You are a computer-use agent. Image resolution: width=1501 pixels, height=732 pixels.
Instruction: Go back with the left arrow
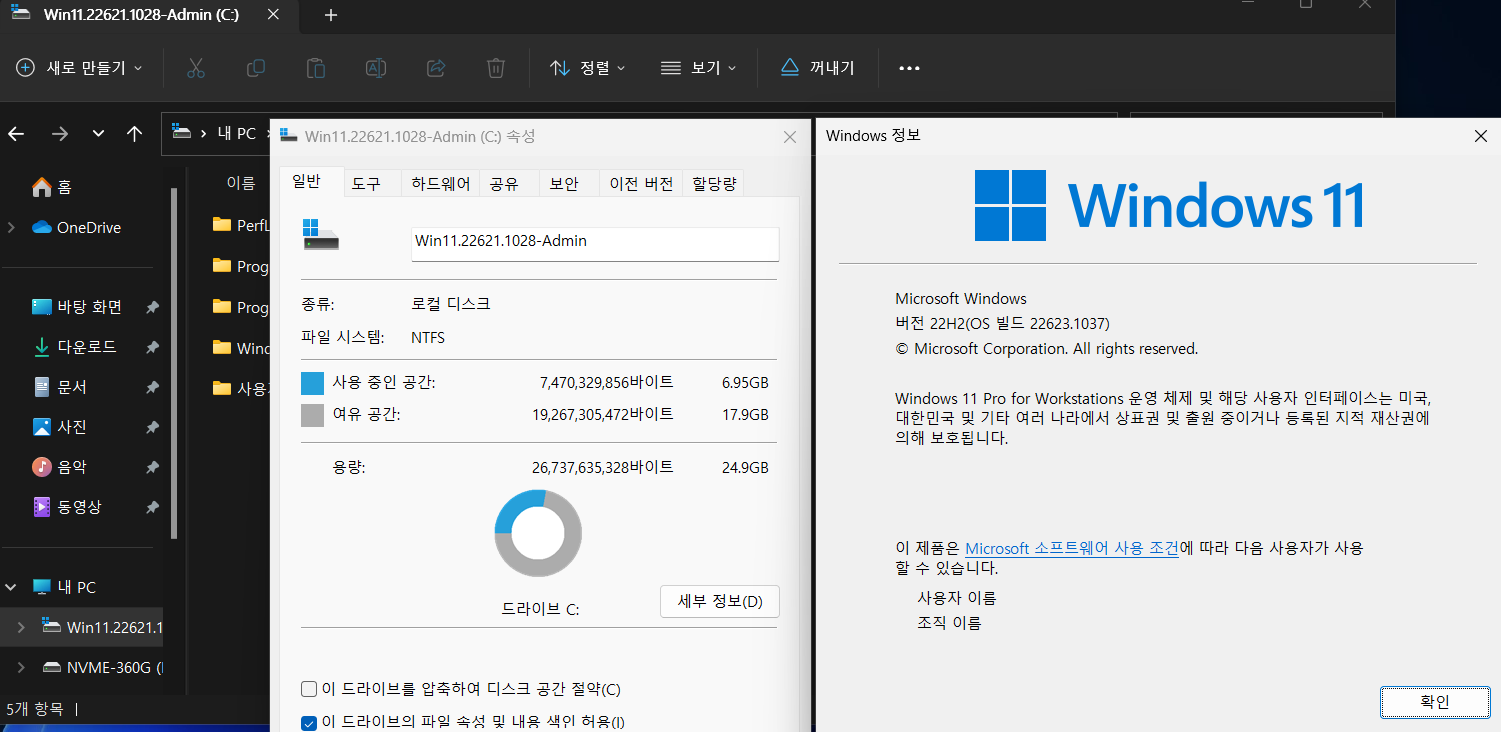pos(16,133)
